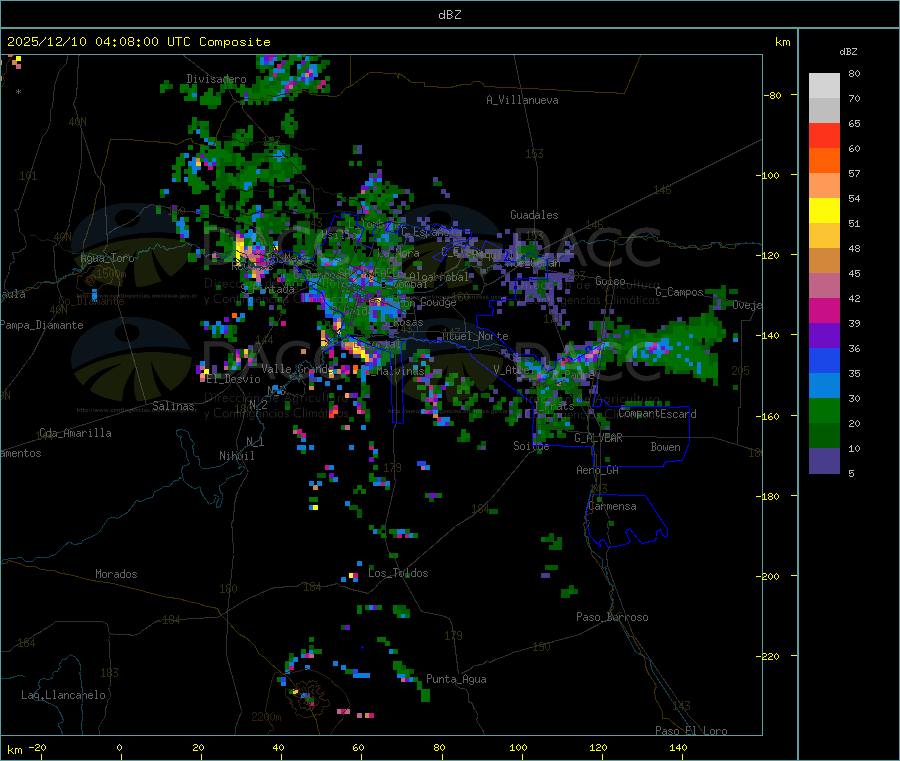Select the 80 dBZ light gray swatch

[x=824, y=86]
